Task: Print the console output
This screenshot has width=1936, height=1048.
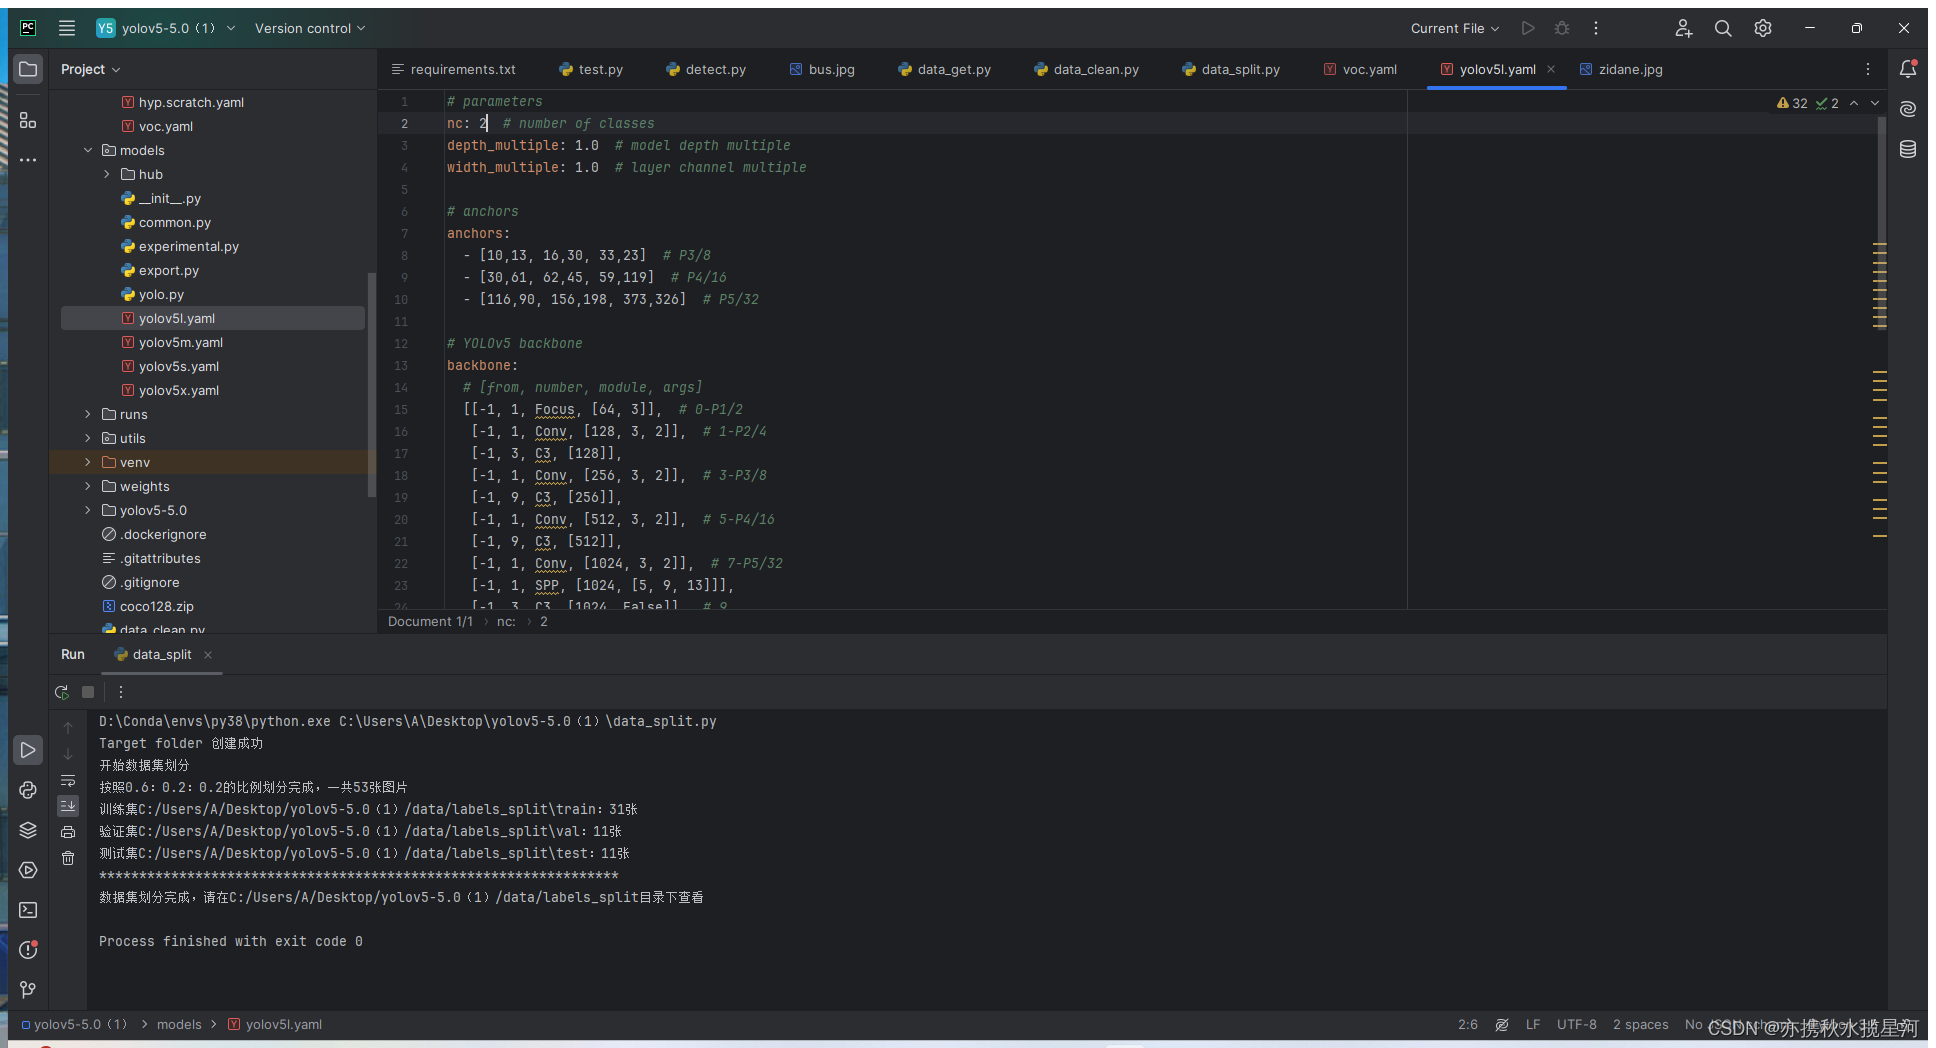Action: 68,832
